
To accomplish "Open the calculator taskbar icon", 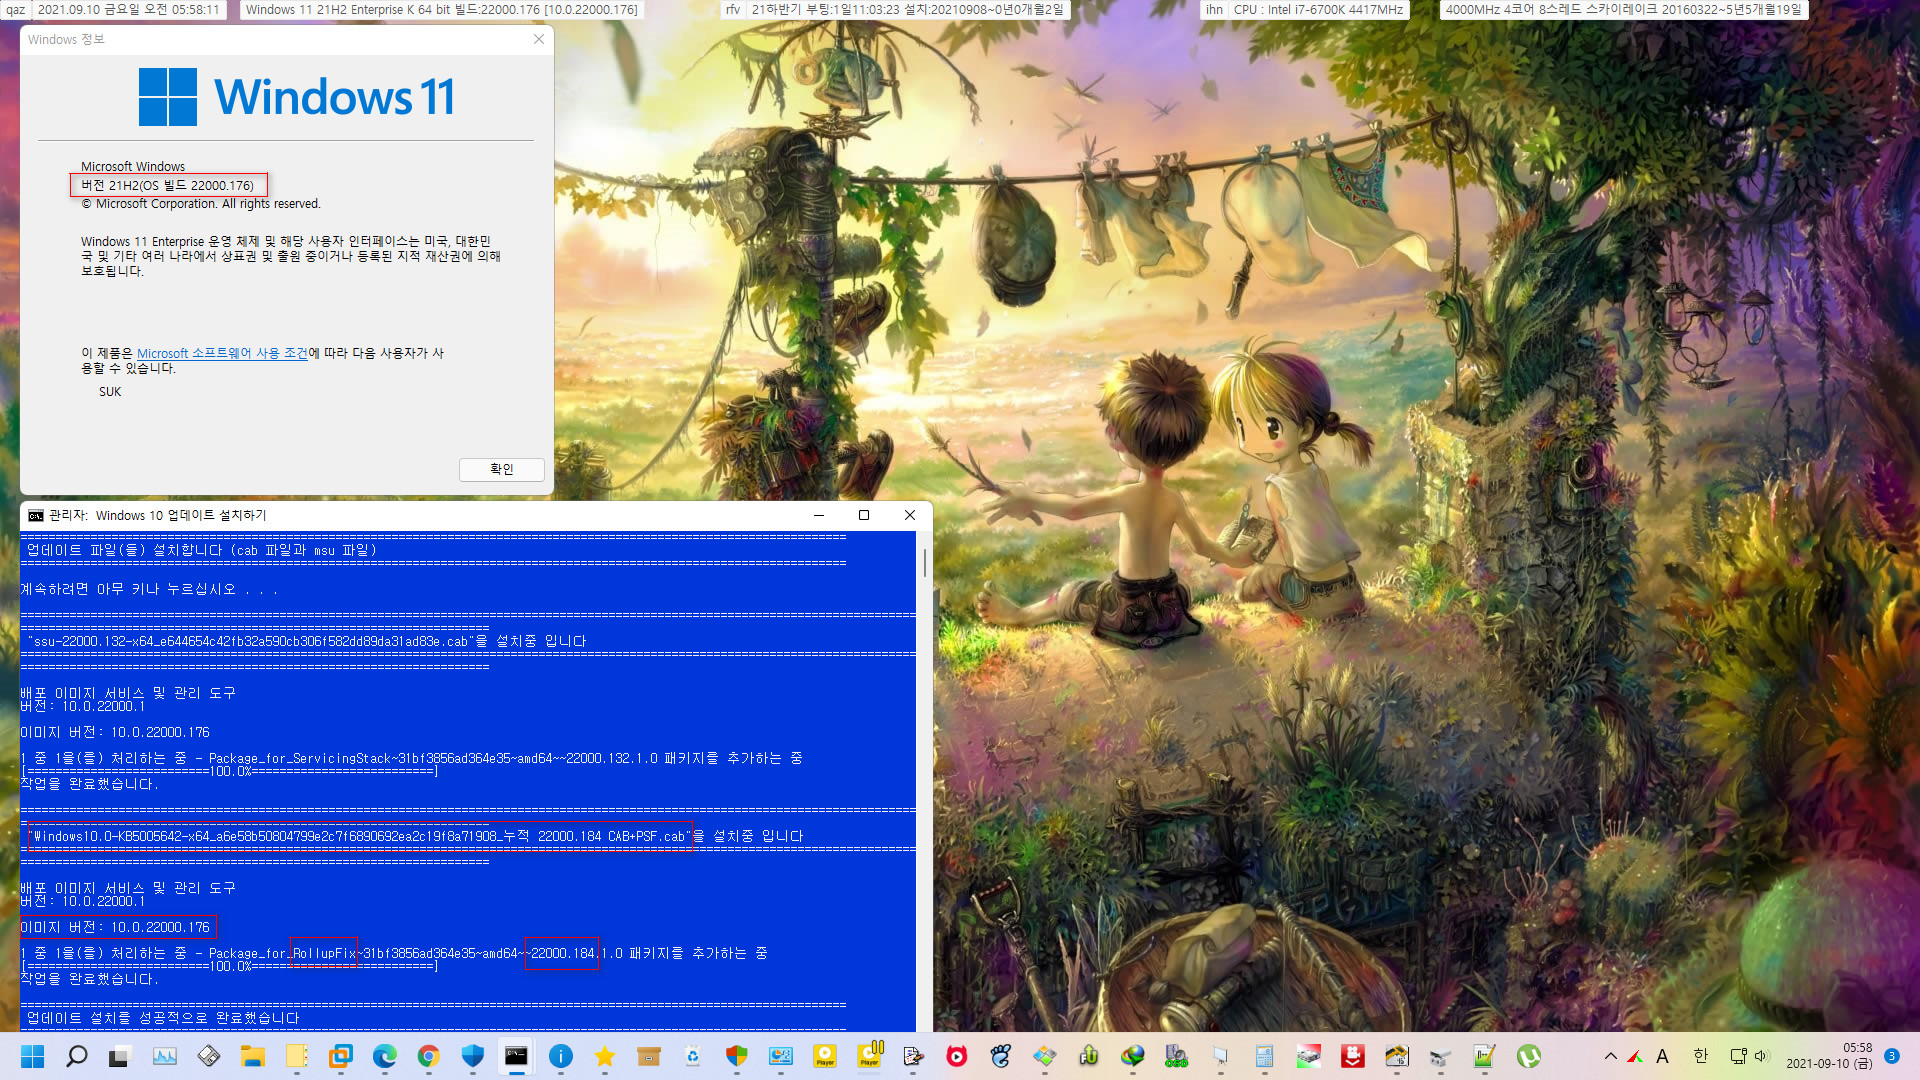I will 1265,1056.
